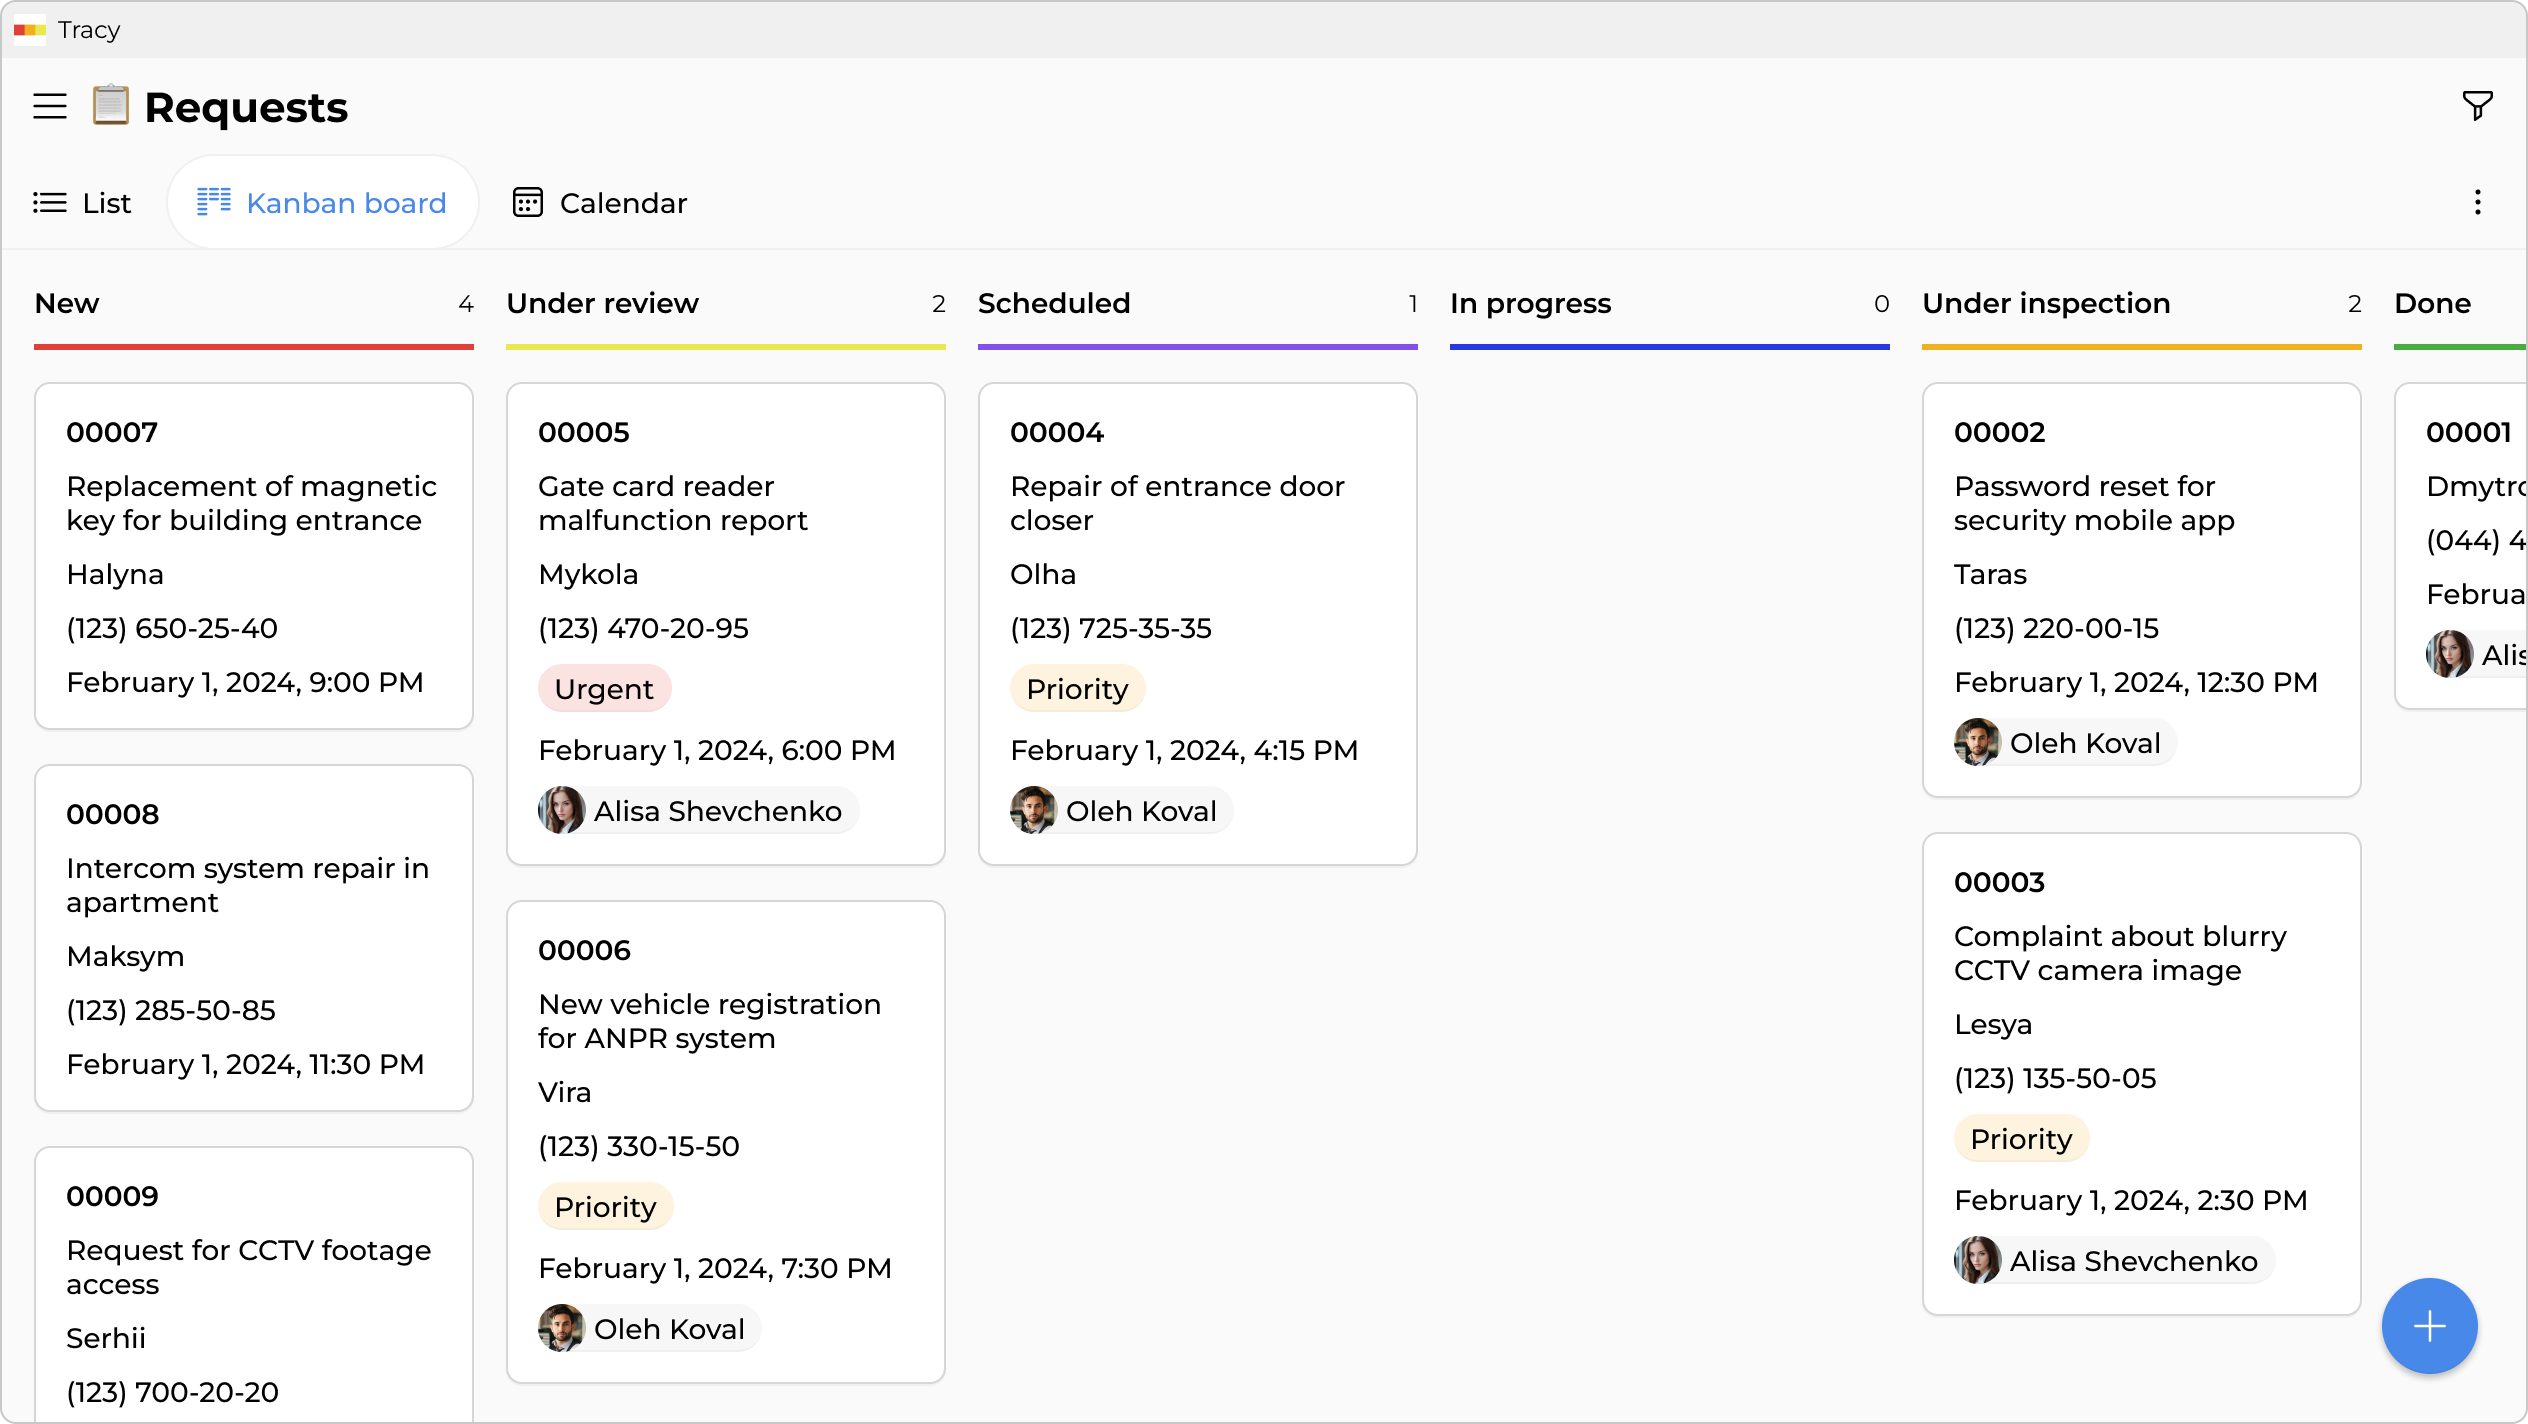The image size is (2528, 1424).
Task: Click the red New column color bar
Action: tap(254, 347)
